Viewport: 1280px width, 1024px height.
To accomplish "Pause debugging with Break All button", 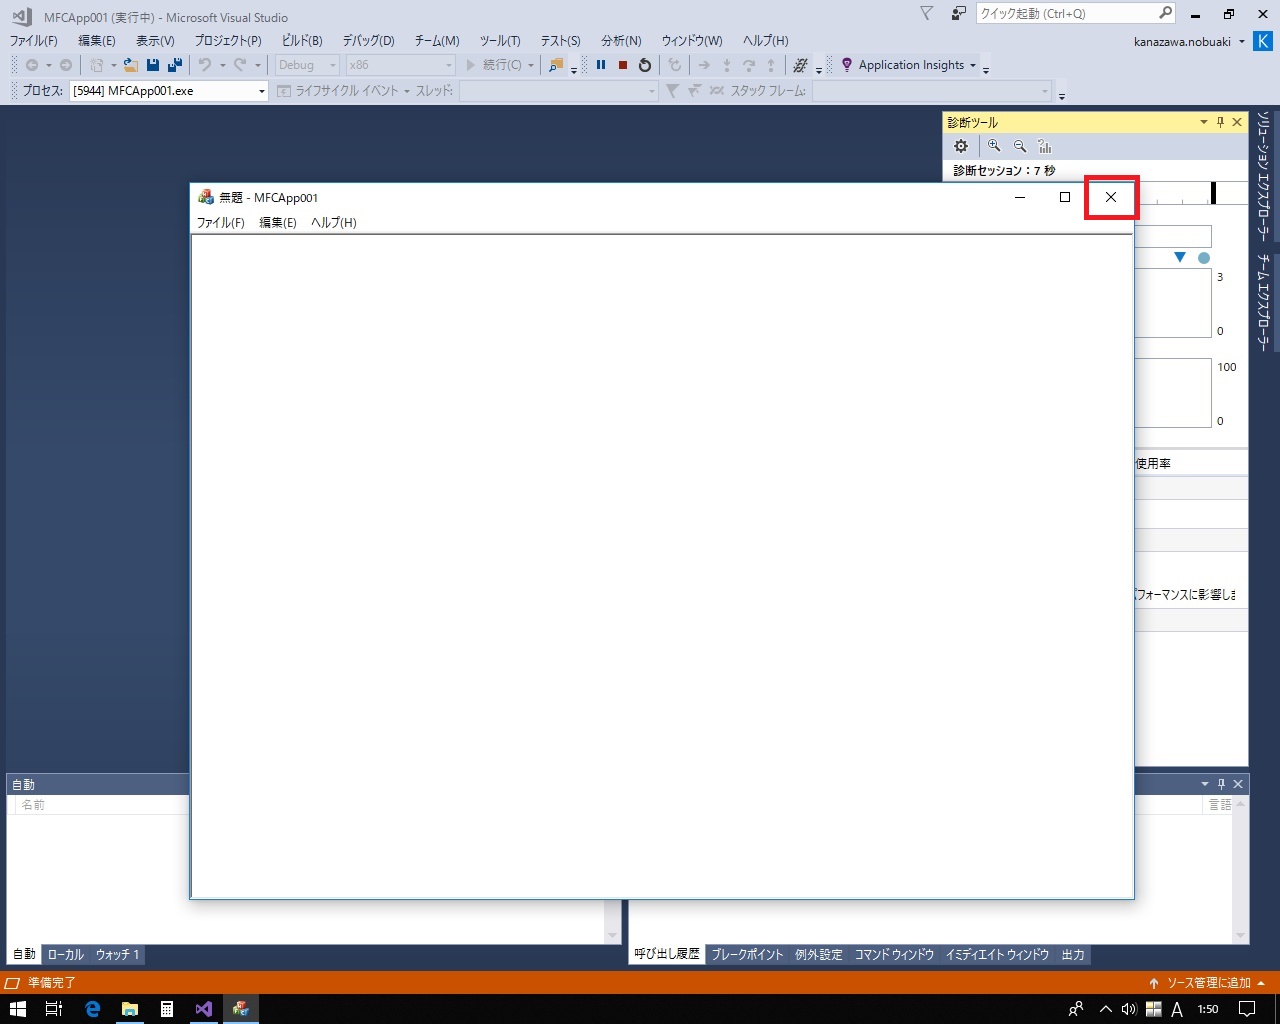I will tap(601, 65).
